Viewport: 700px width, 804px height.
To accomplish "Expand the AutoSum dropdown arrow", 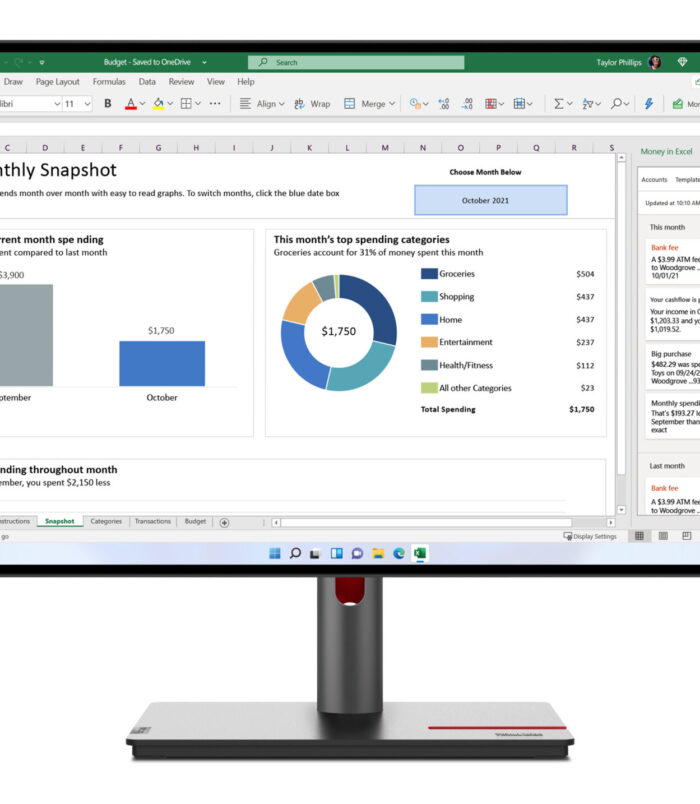I will click(x=569, y=104).
